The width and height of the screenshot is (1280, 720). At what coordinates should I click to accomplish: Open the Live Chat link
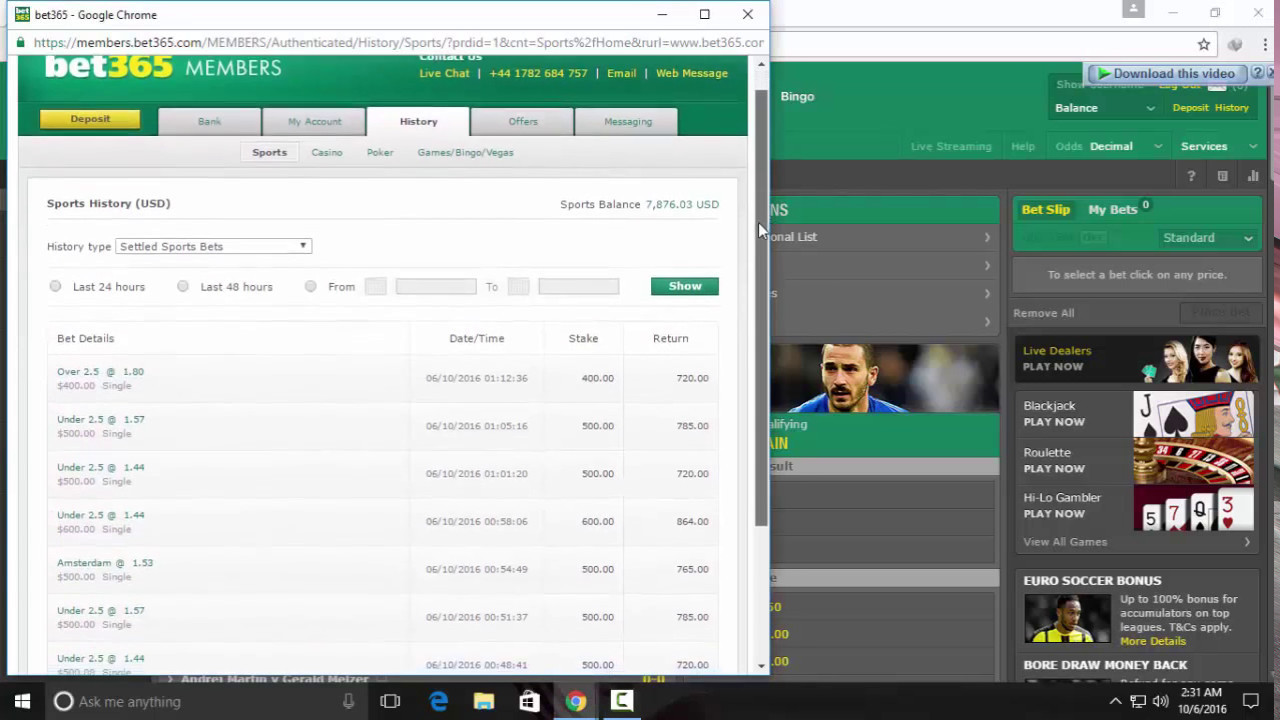tap(444, 73)
